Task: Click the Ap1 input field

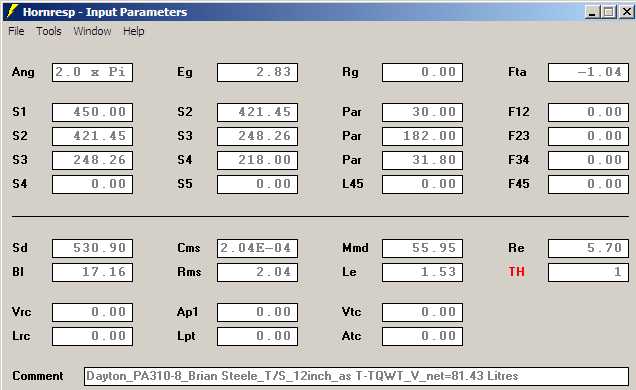Action: click(258, 312)
